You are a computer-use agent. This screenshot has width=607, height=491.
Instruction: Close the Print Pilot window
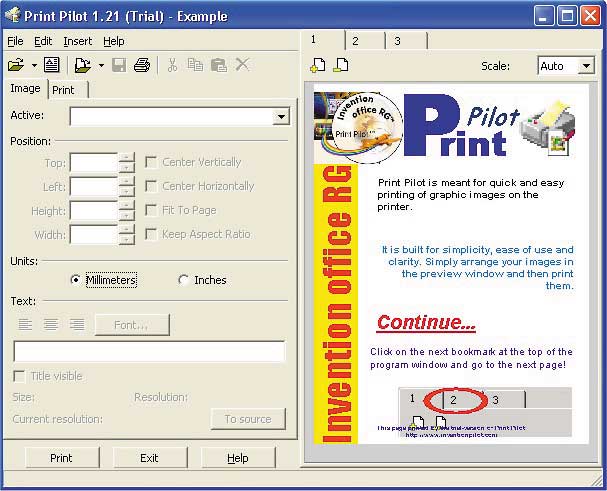(591, 16)
